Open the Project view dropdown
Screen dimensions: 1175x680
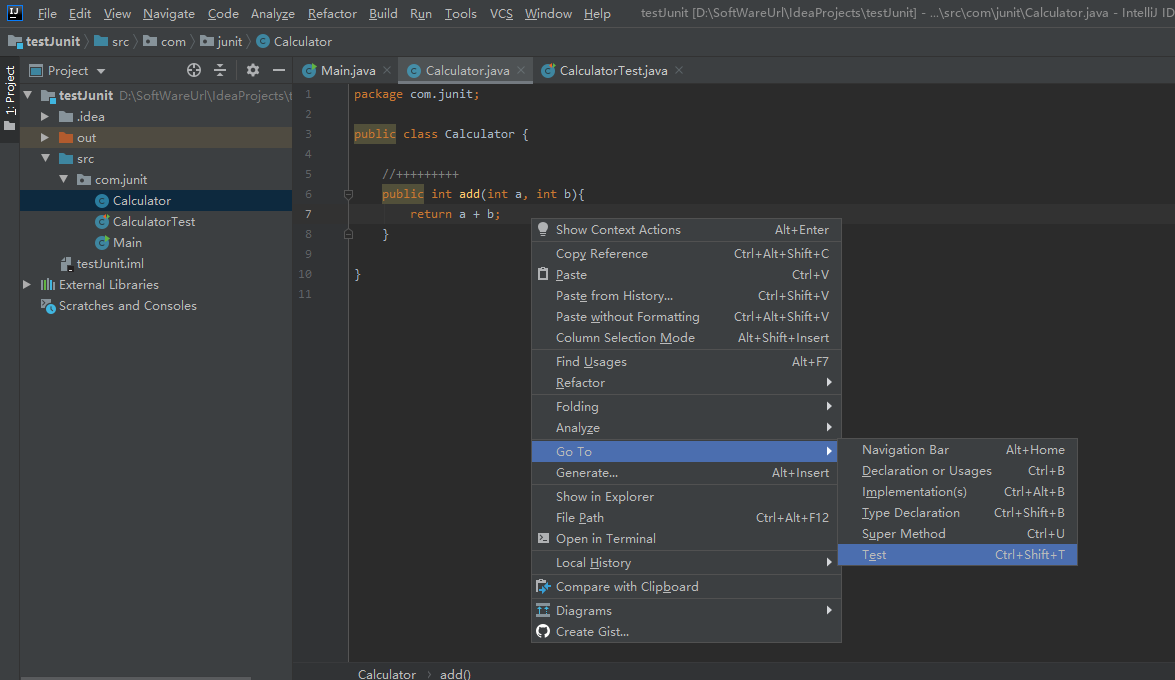pos(101,71)
